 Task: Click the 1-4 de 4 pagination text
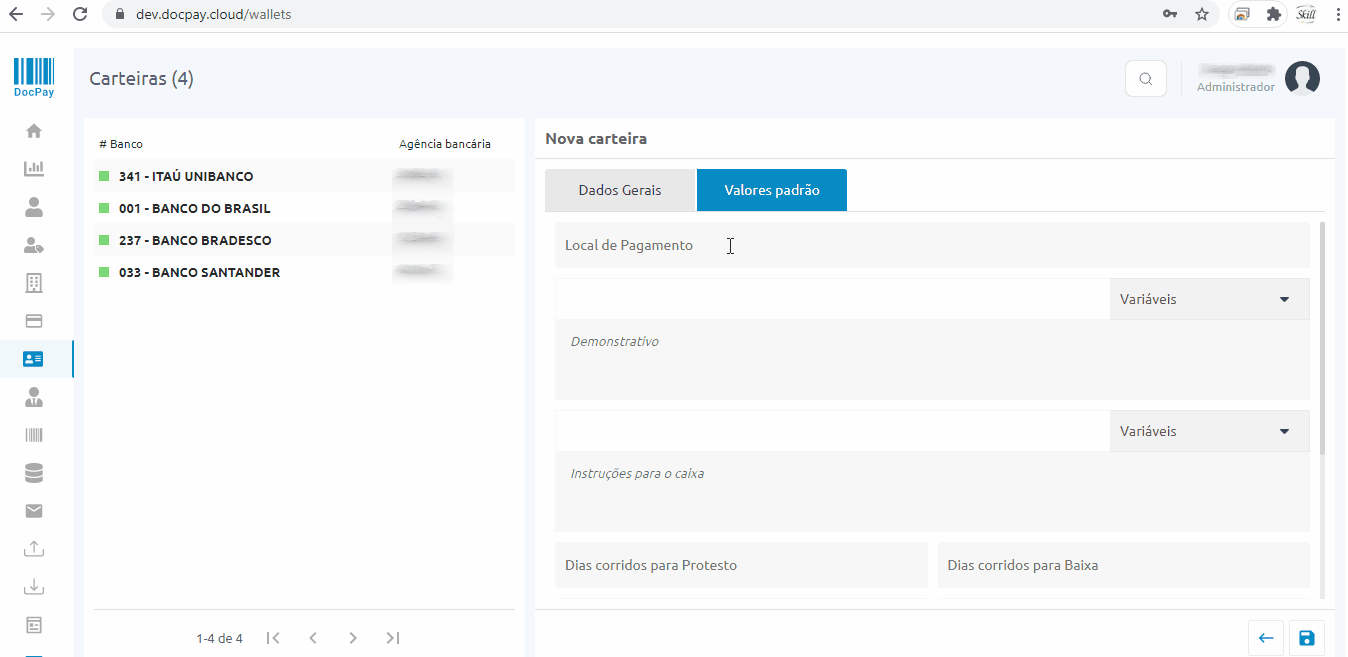pos(219,638)
